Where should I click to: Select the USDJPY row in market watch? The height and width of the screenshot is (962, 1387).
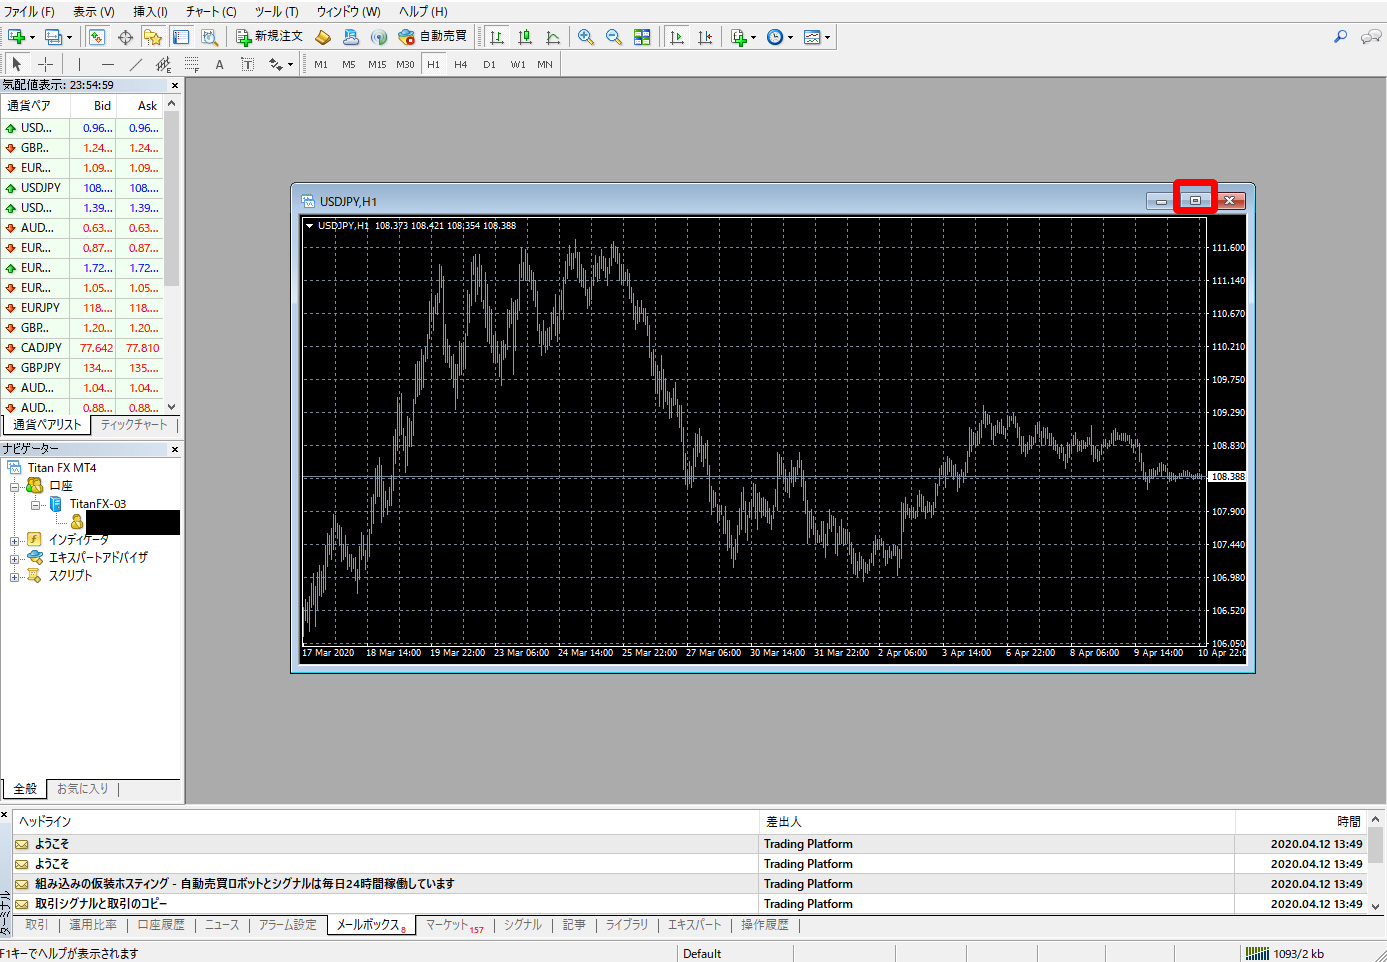click(82, 188)
